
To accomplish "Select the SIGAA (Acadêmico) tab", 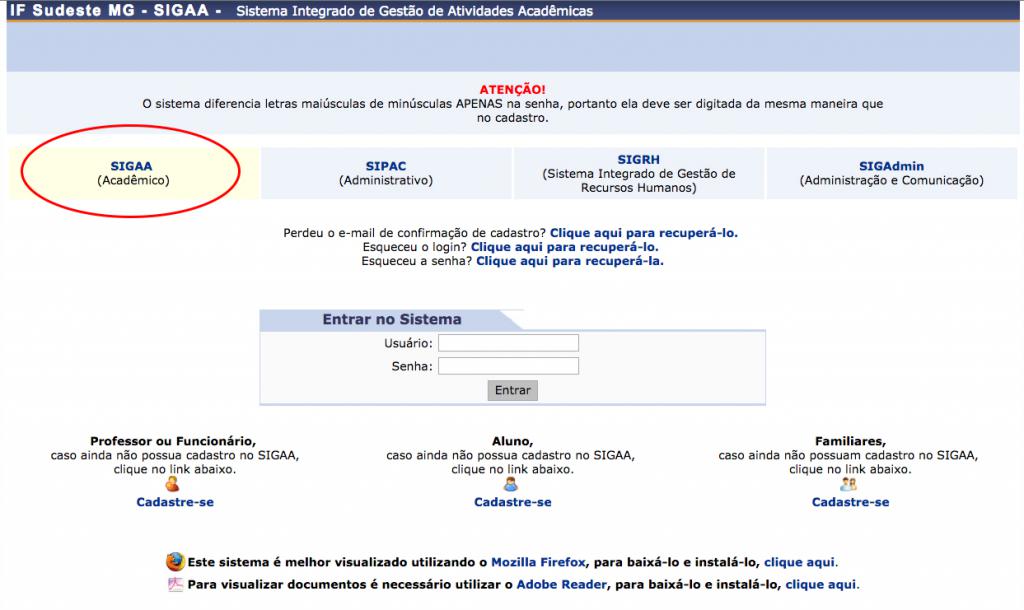I will [133, 173].
